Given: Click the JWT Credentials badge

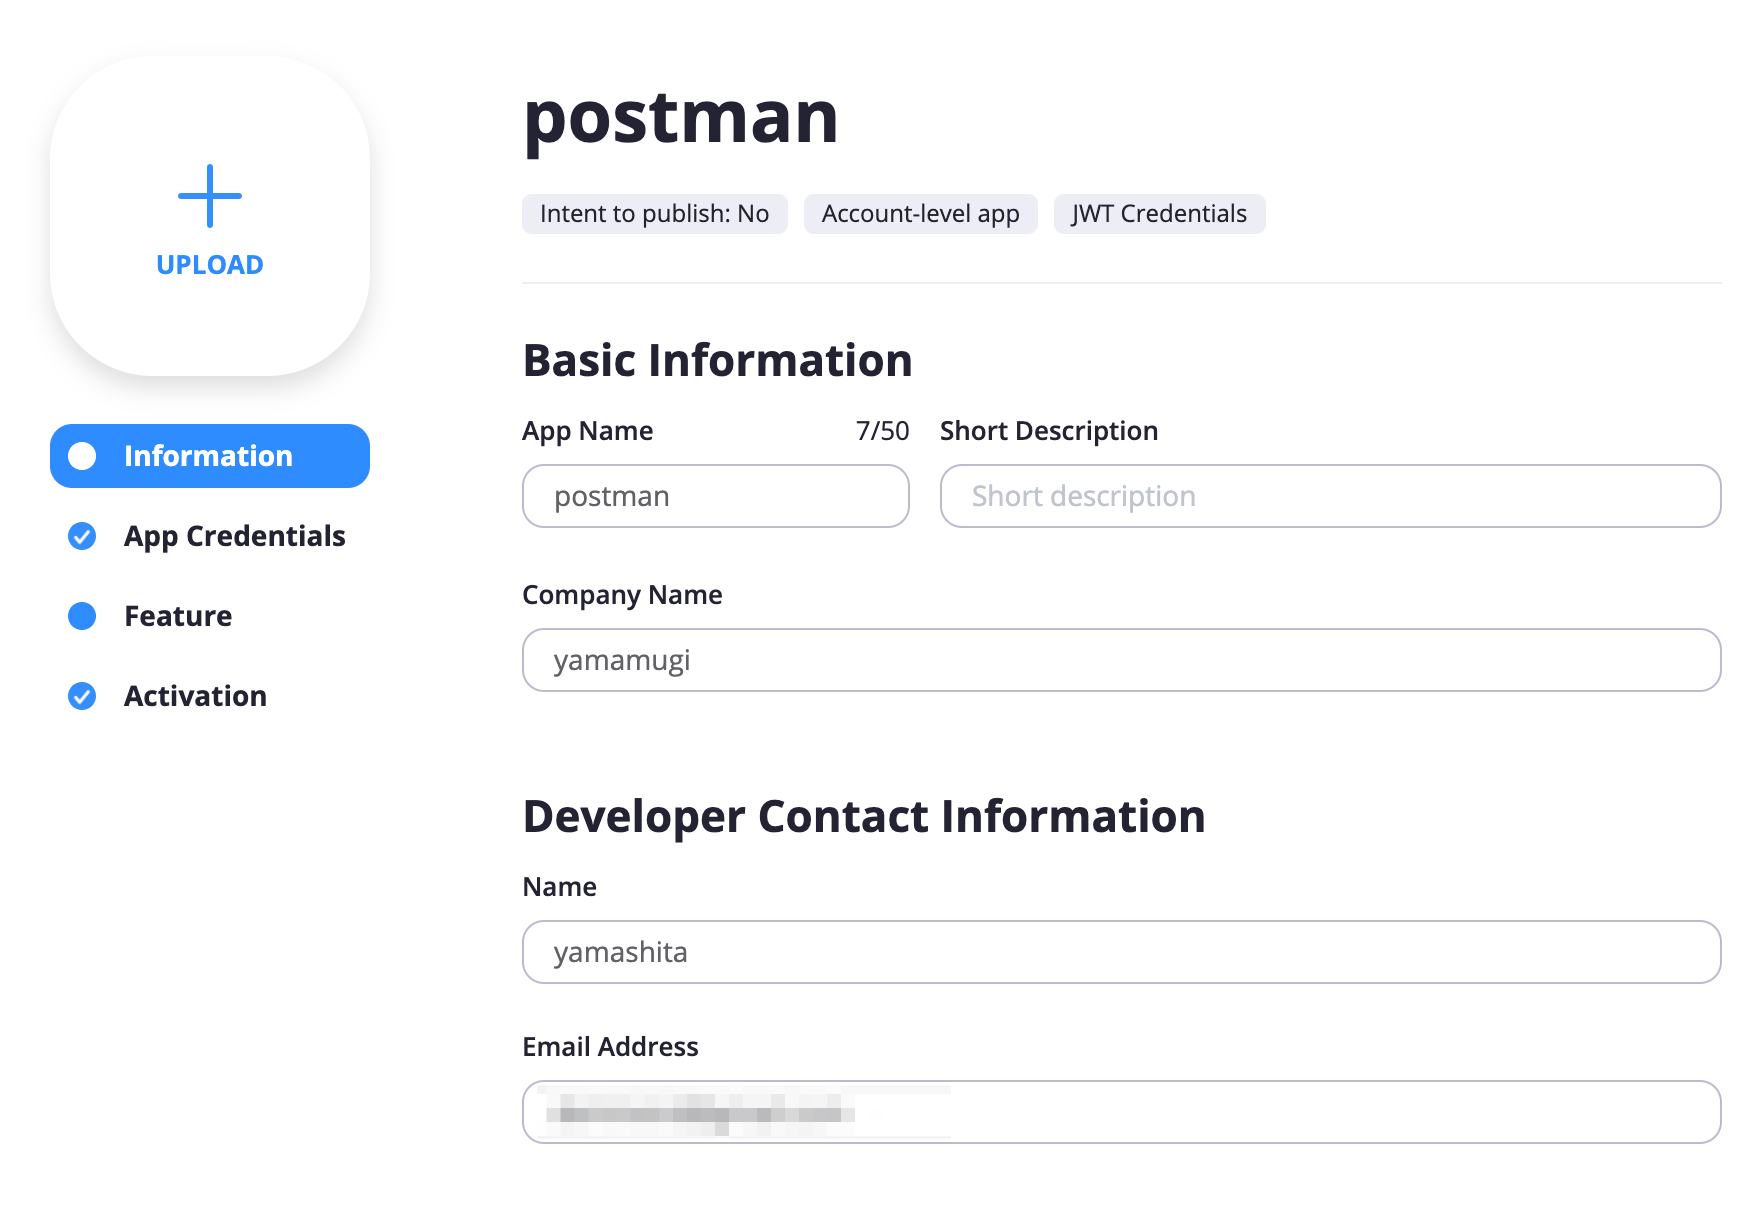Looking at the screenshot, I should point(1160,214).
